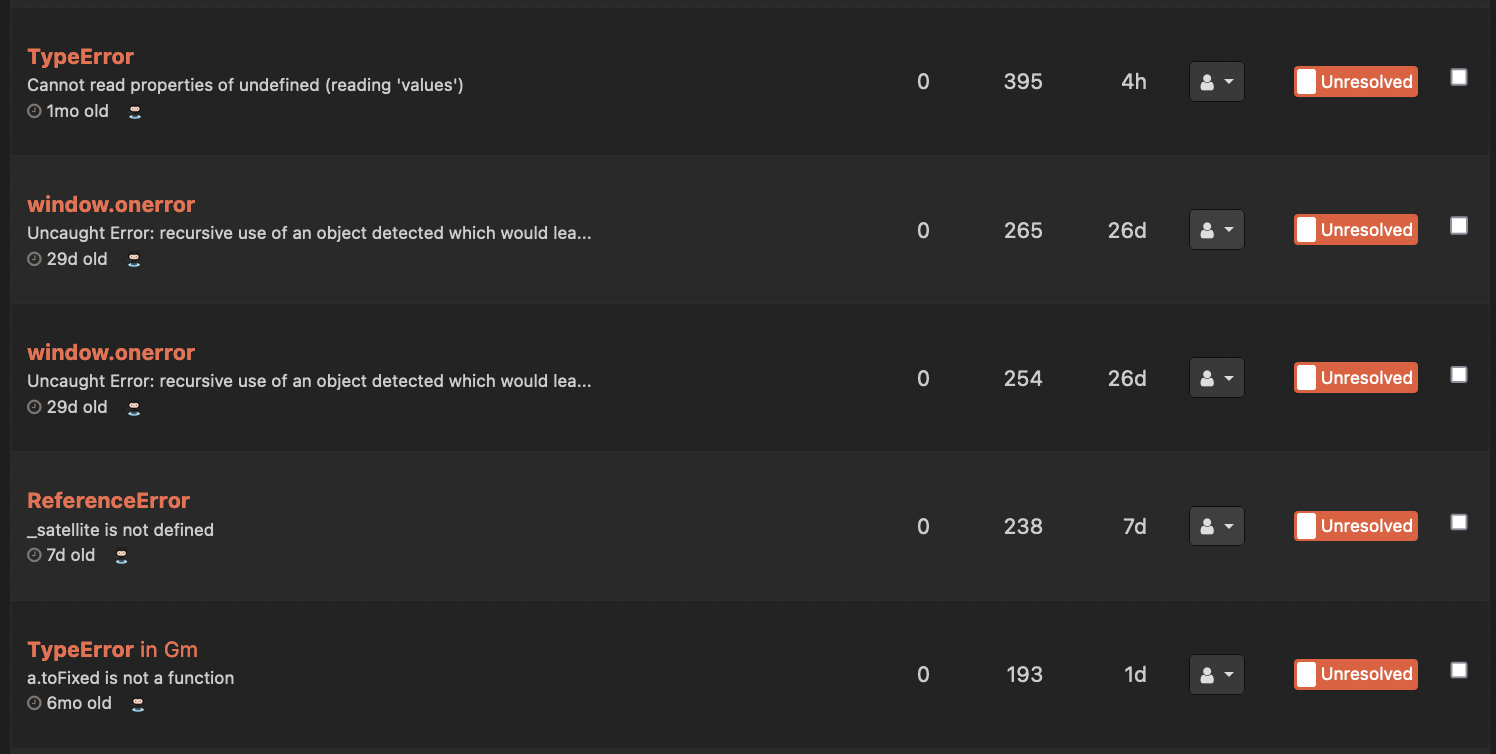Open the '_satellite is not defined' ReferenceError issue
The height and width of the screenshot is (754, 1496).
pyautogui.click(x=108, y=500)
